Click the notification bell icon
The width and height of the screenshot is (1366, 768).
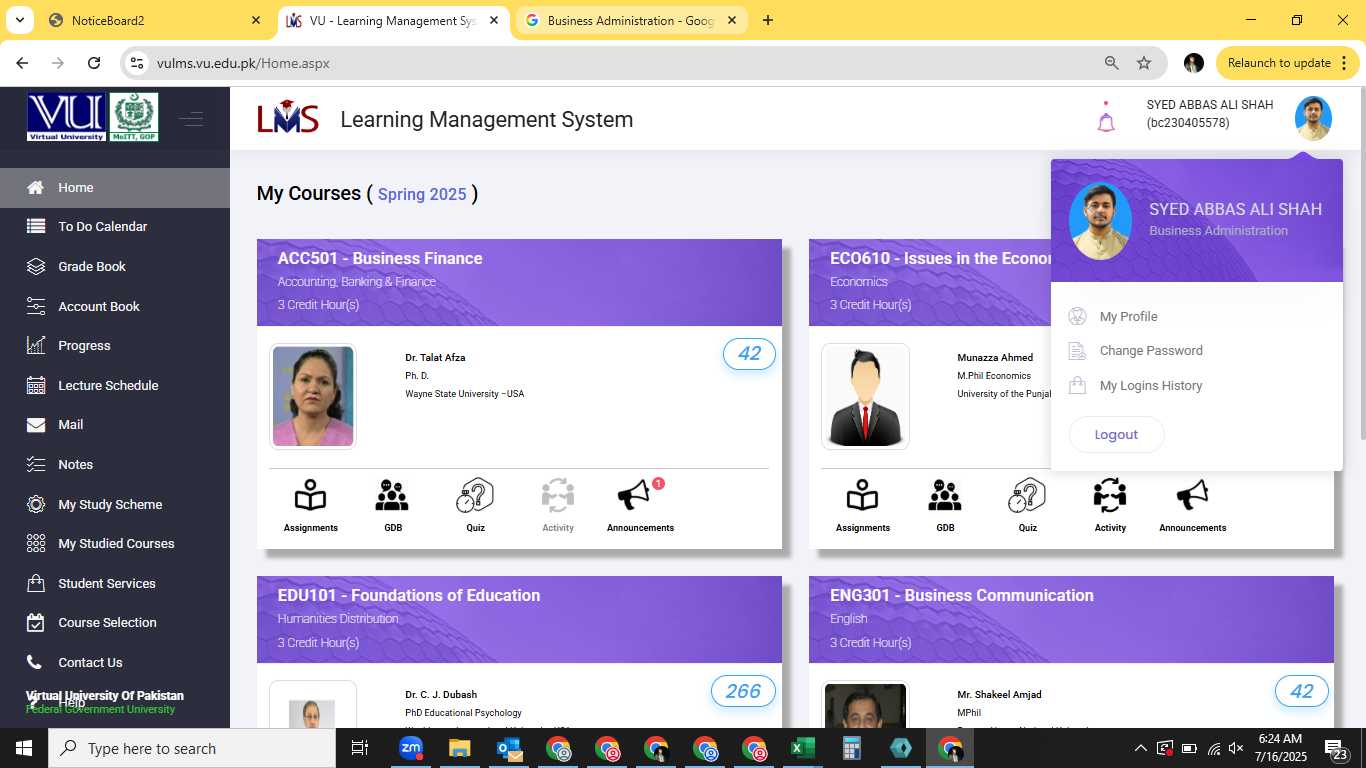click(1106, 119)
